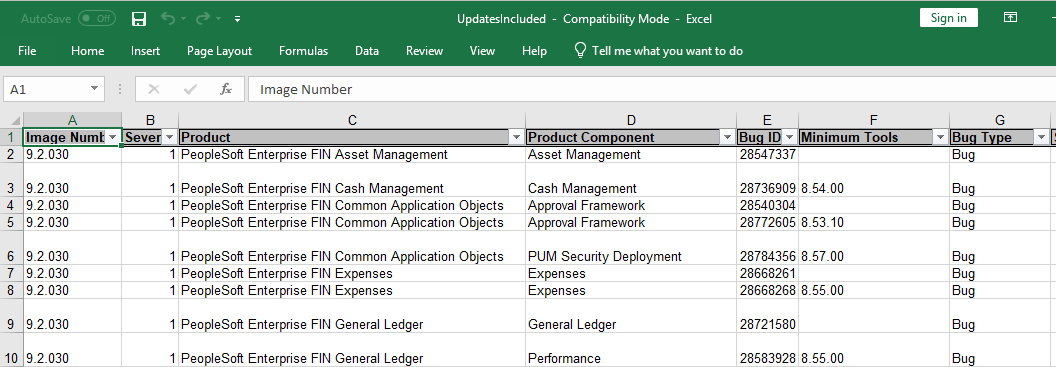Switch to the Insert tab

pyautogui.click(x=145, y=51)
